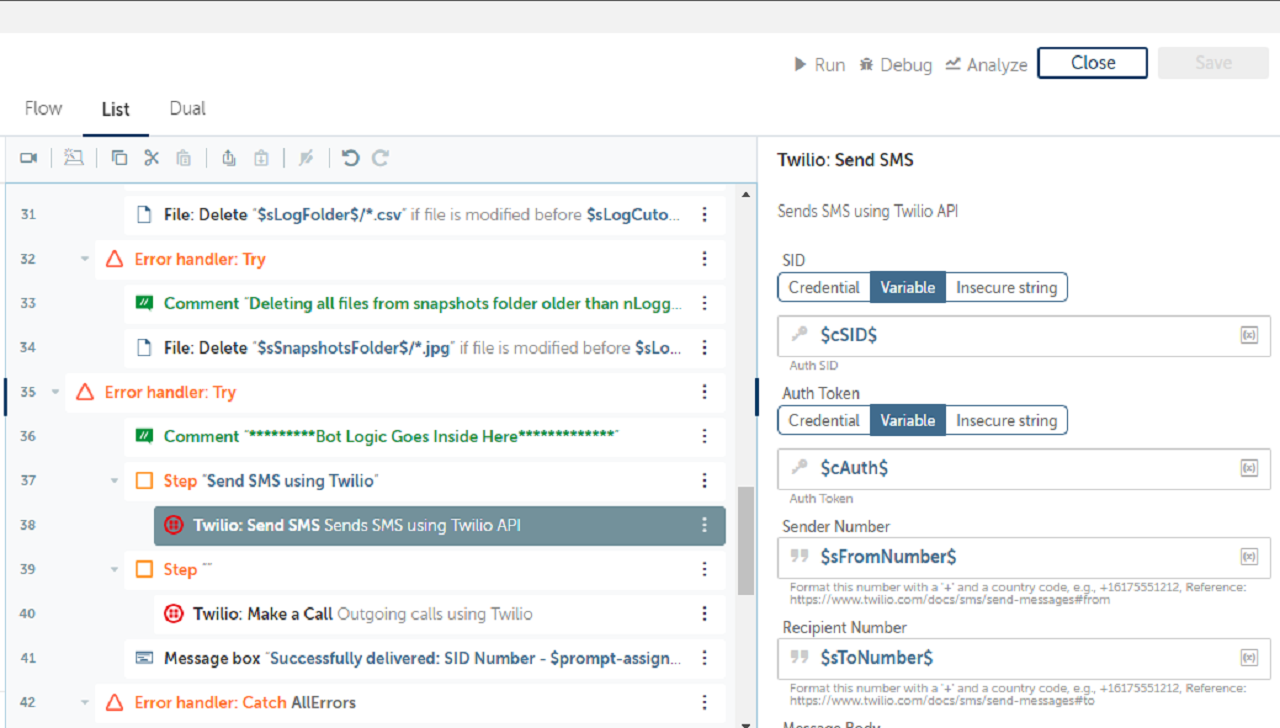The width and height of the screenshot is (1280, 728).
Task: Select Credential option under Auth Token
Action: (x=824, y=421)
